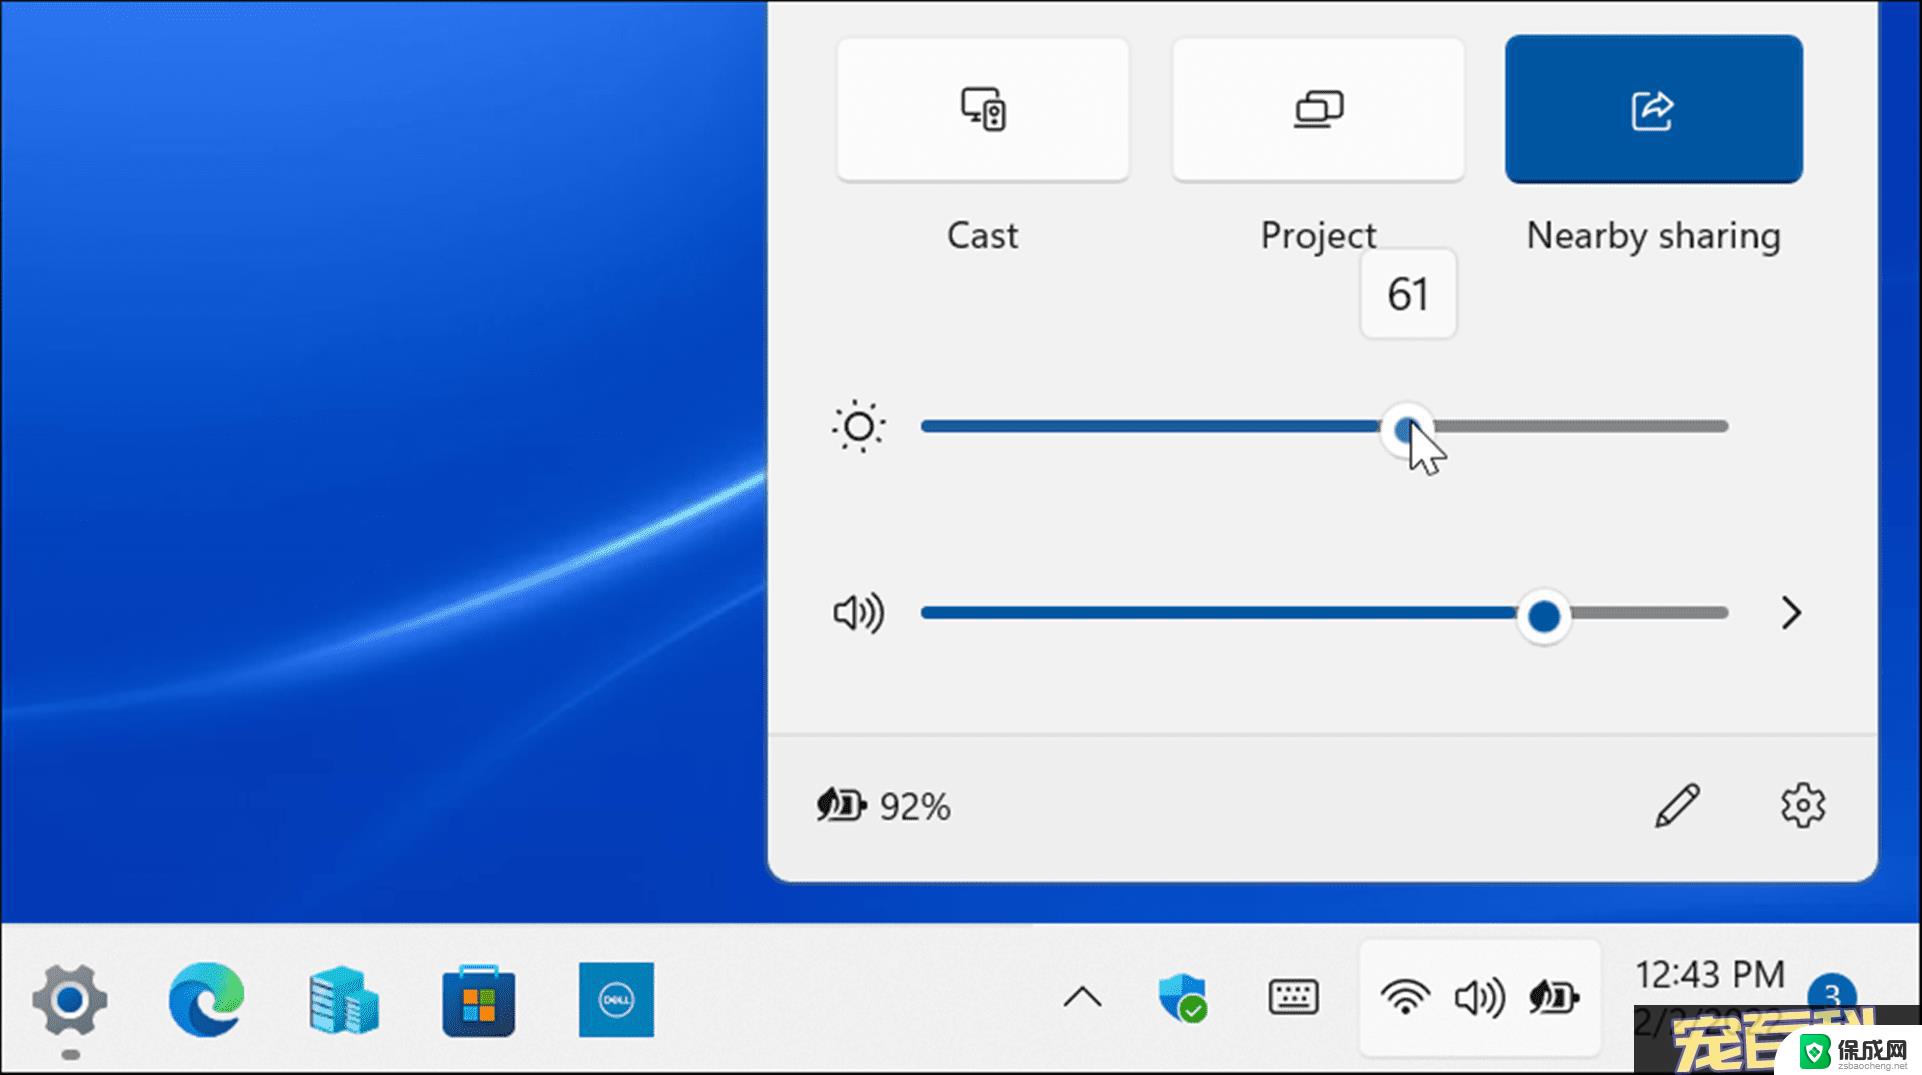1922x1075 pixels.
Task: Open the blue server-building app in taskbar
Action: coord(343,999)
